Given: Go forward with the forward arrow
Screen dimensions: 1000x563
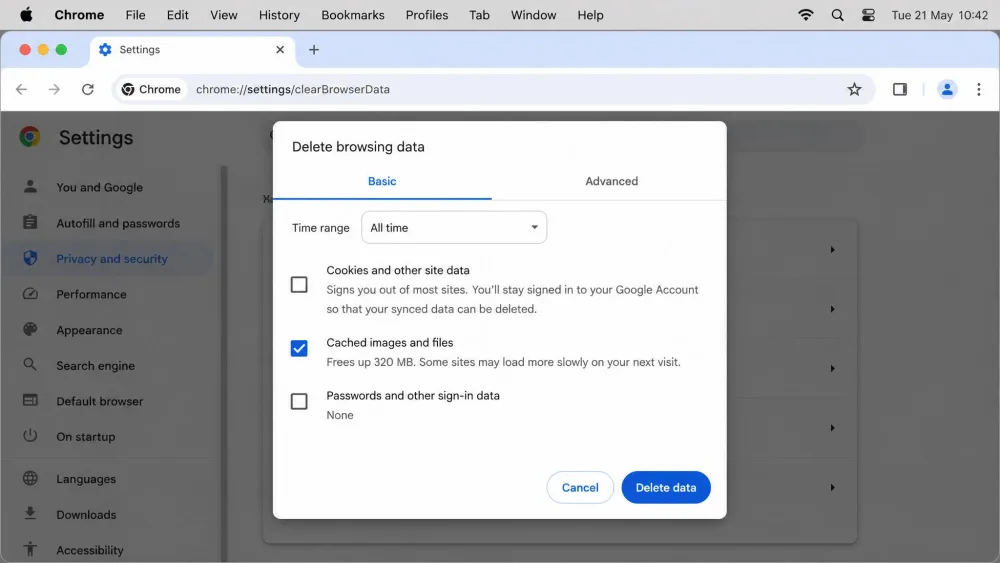Looking at the screenshot, I should click(x=54, y=89).
